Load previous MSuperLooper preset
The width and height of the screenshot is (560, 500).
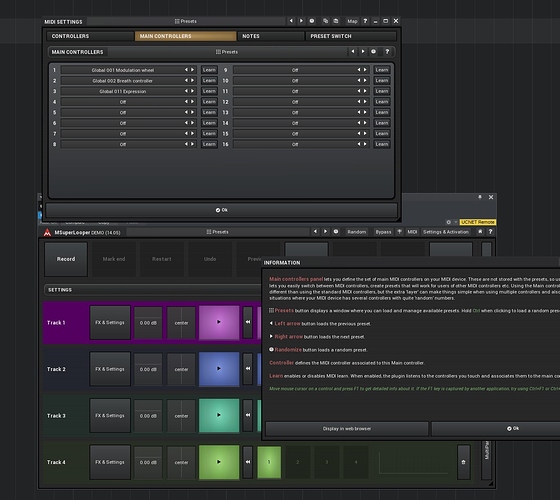pyautogui.click(x=315, y=232)
